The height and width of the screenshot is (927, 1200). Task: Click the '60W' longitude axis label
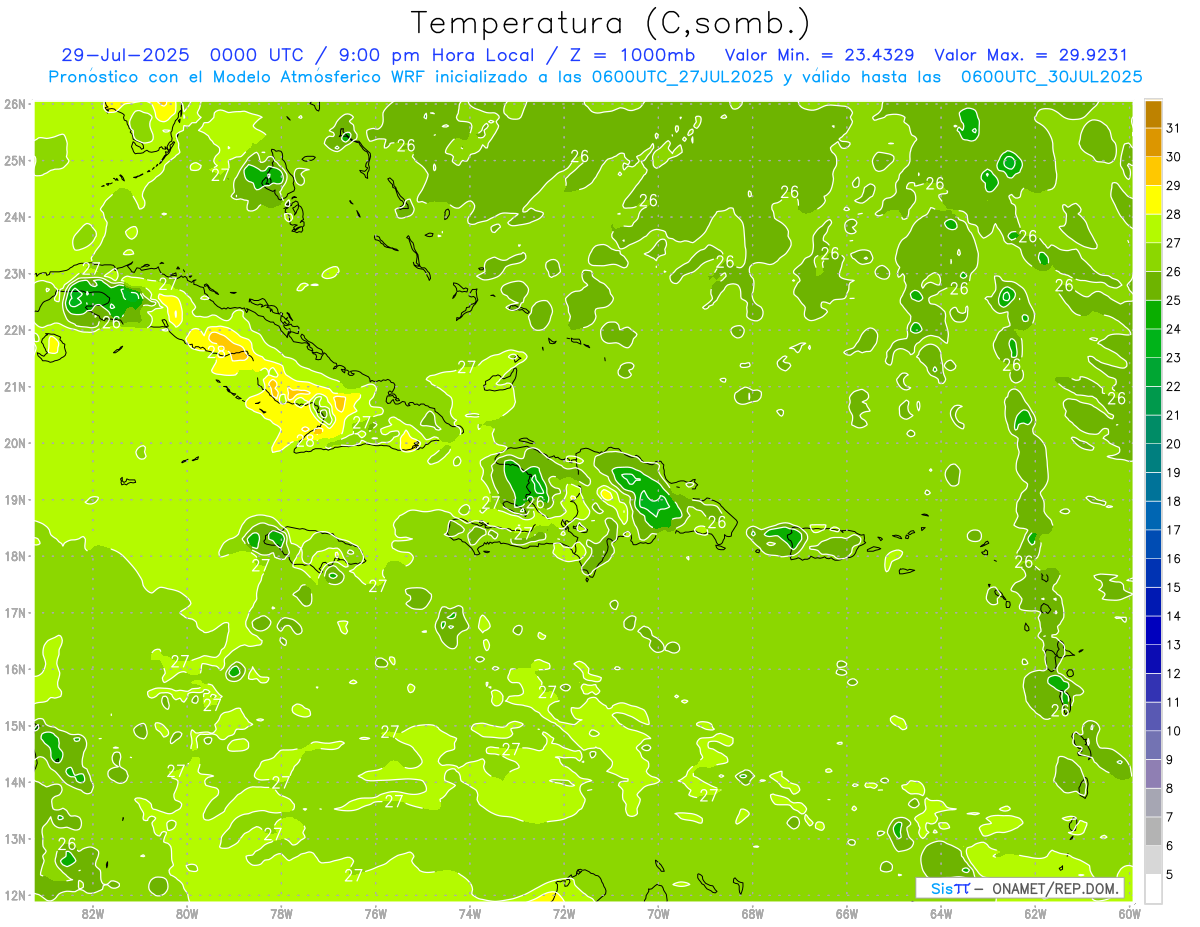click(1130, 913)
